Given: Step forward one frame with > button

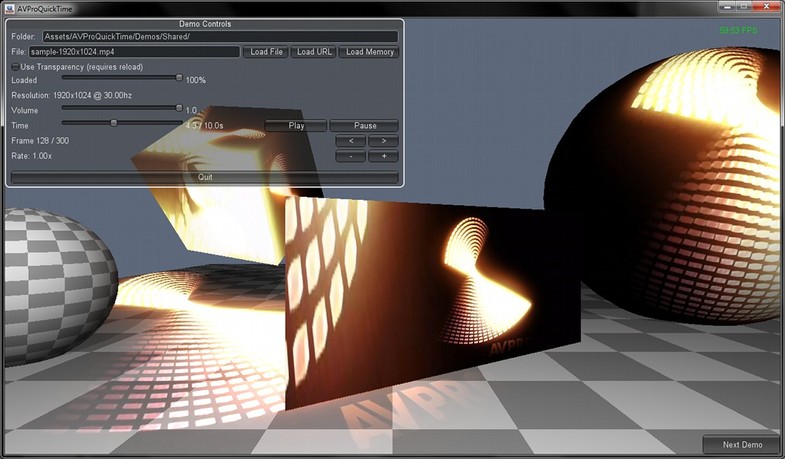Looking at the screenshot, I should tap(383, 141).
